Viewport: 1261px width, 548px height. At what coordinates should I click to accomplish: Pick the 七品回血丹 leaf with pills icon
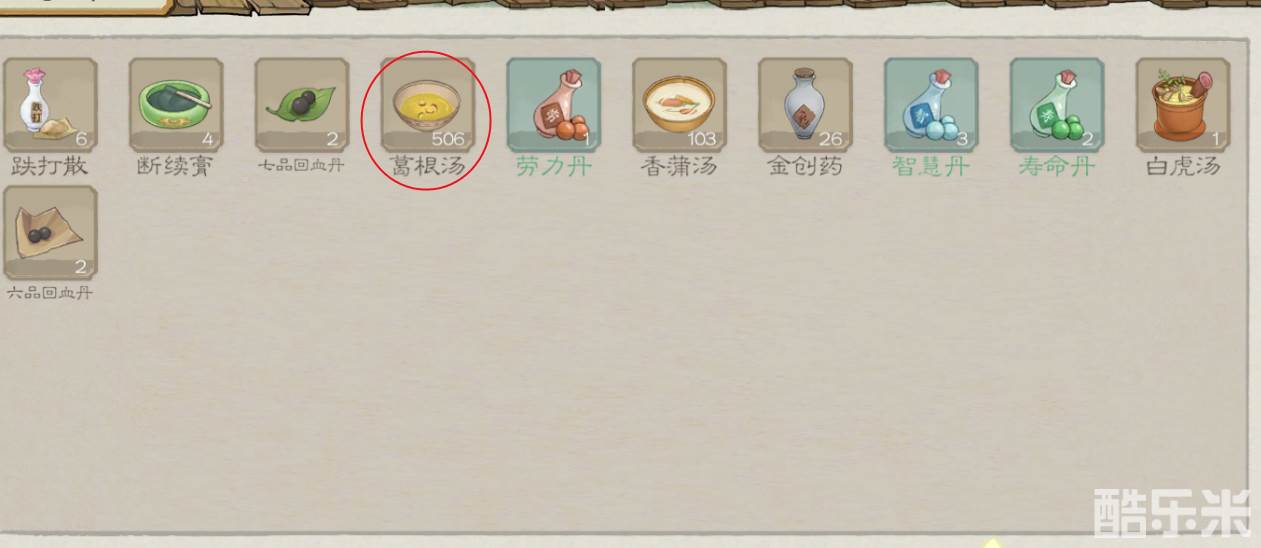tap(302, 105)
